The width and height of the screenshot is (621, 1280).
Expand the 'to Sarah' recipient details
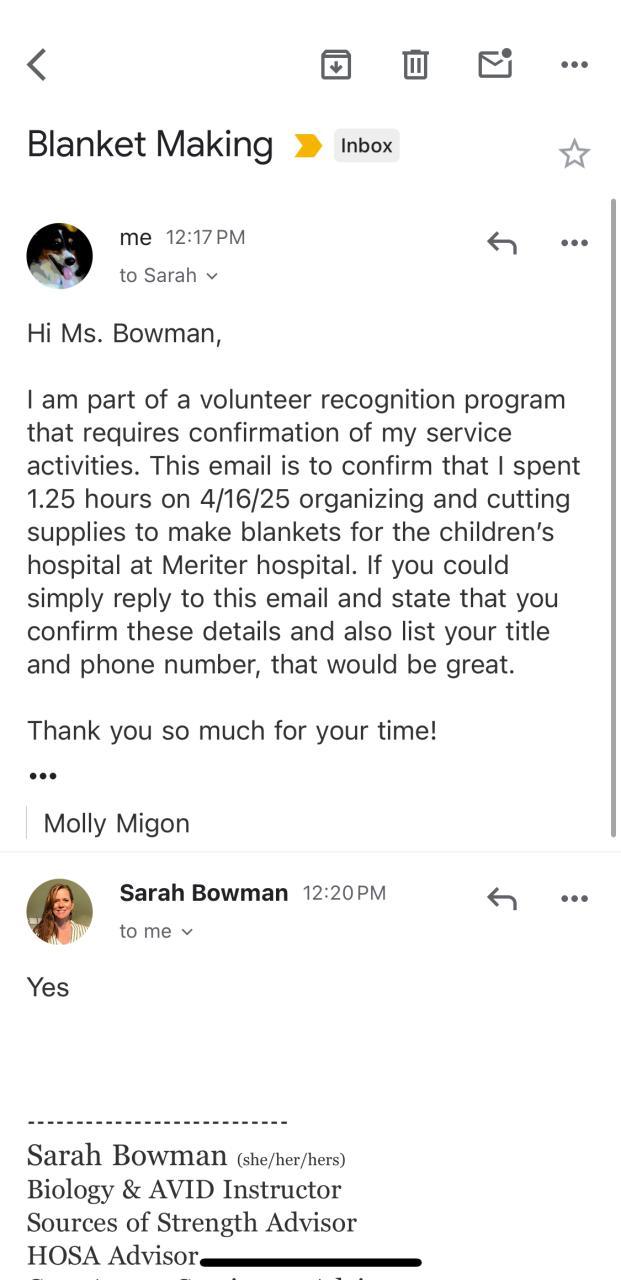click(x=168, y=276)
